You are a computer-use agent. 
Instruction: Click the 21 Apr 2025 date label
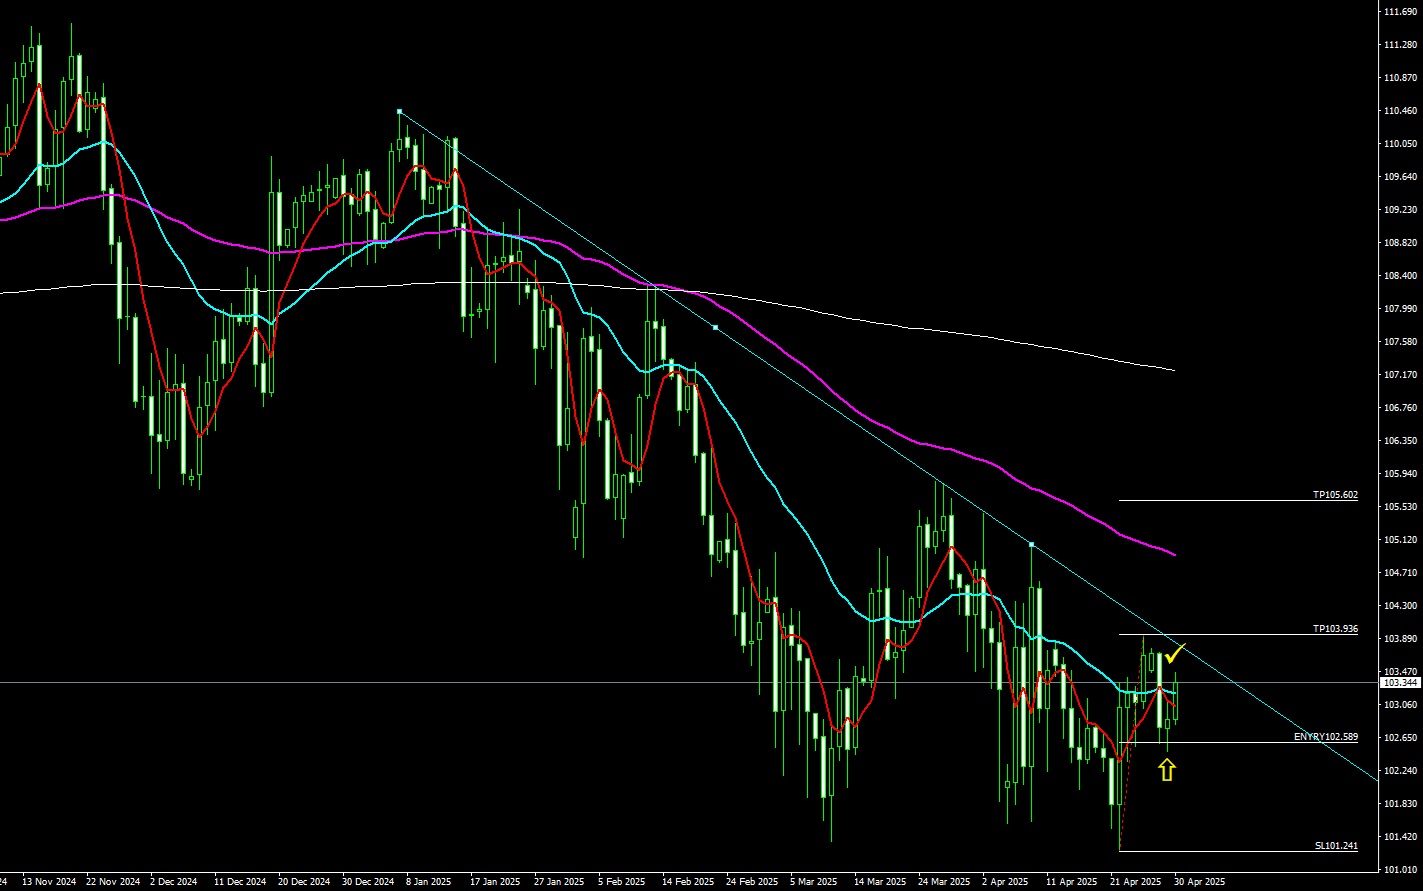tap(1135, 883)
